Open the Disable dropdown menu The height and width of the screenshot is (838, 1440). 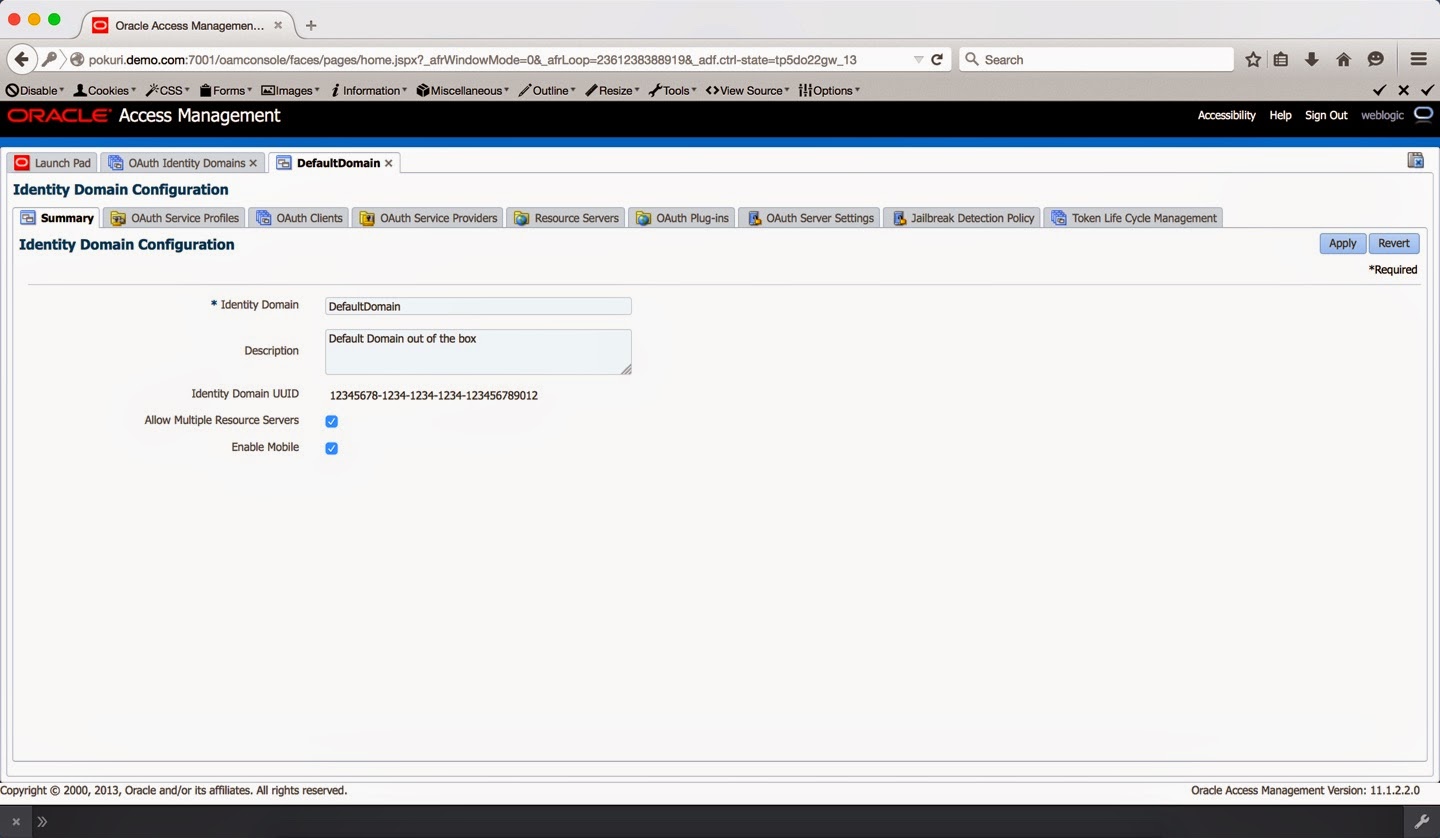35,90
